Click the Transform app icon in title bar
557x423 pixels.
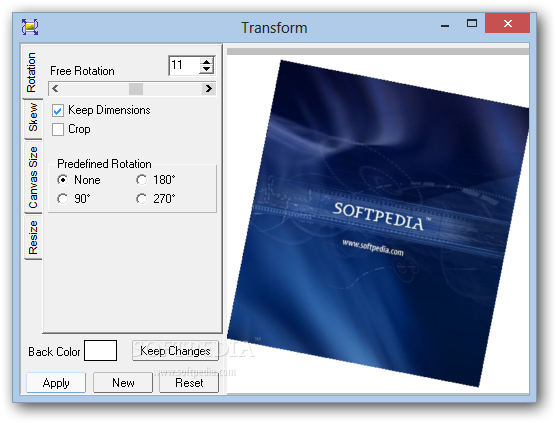(x=30, y=27)
